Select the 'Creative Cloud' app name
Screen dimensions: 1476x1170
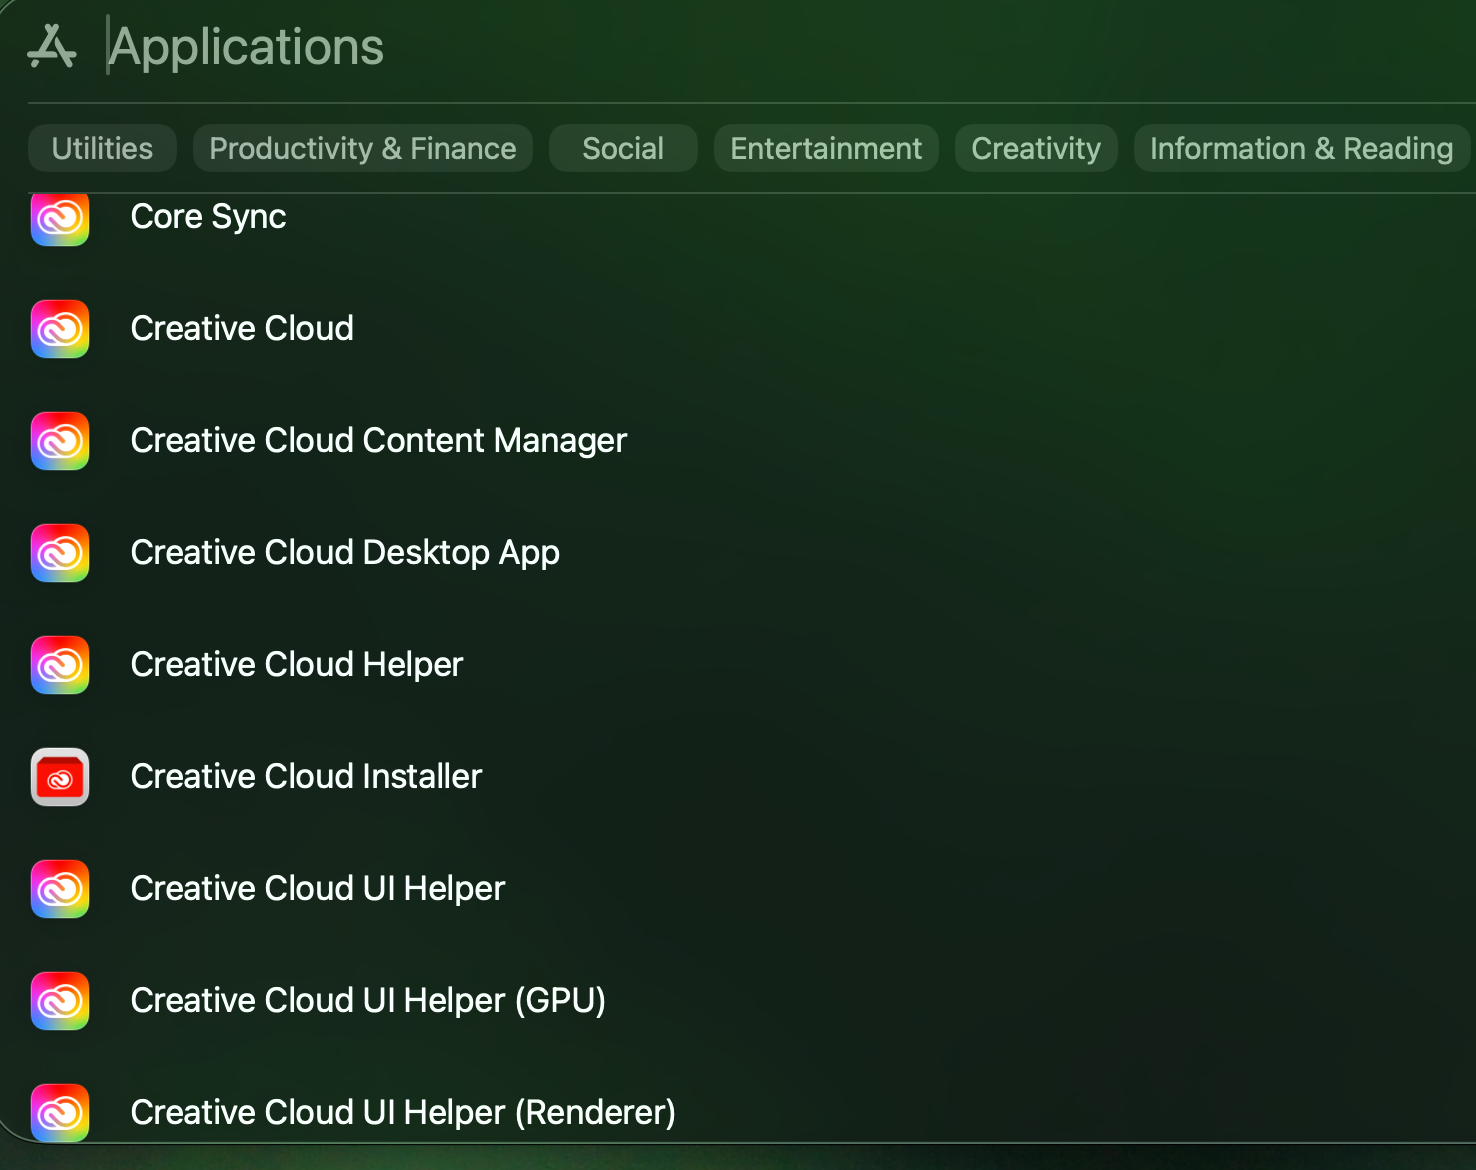[242, 329]
